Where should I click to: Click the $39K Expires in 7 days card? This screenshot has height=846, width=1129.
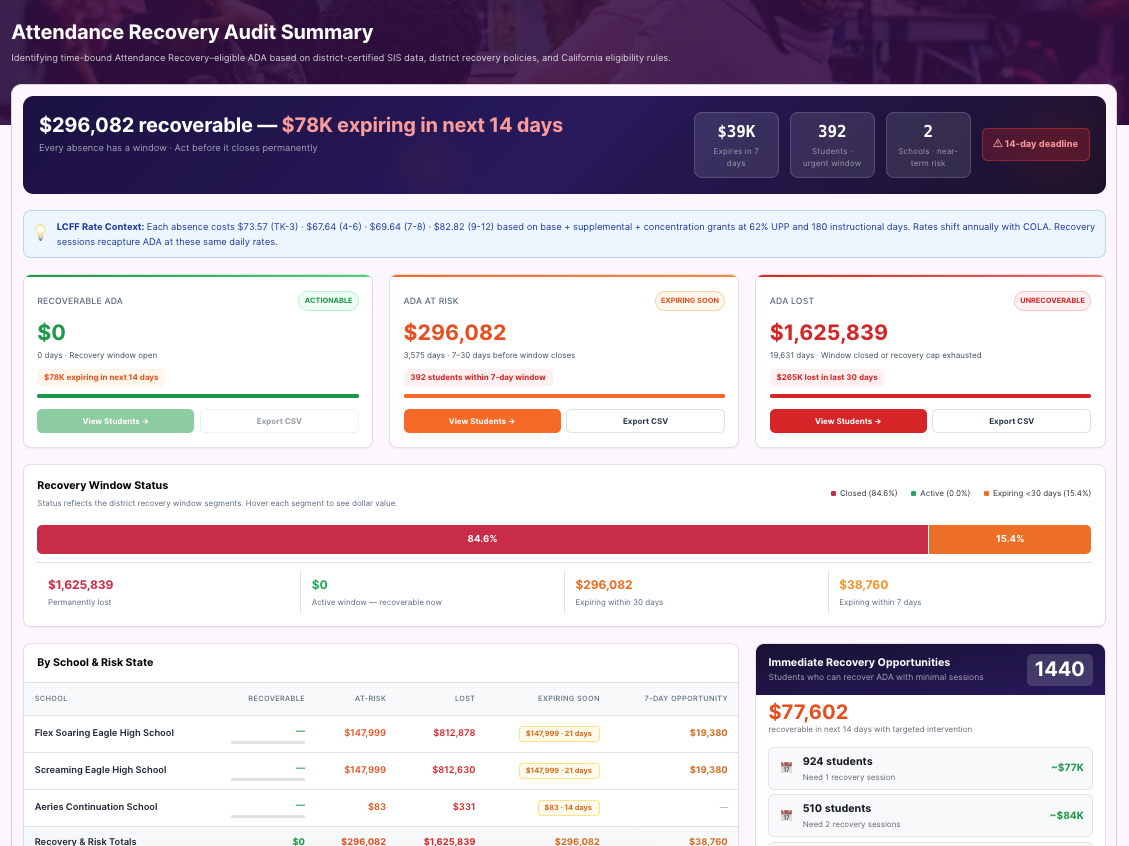point(736,145)
